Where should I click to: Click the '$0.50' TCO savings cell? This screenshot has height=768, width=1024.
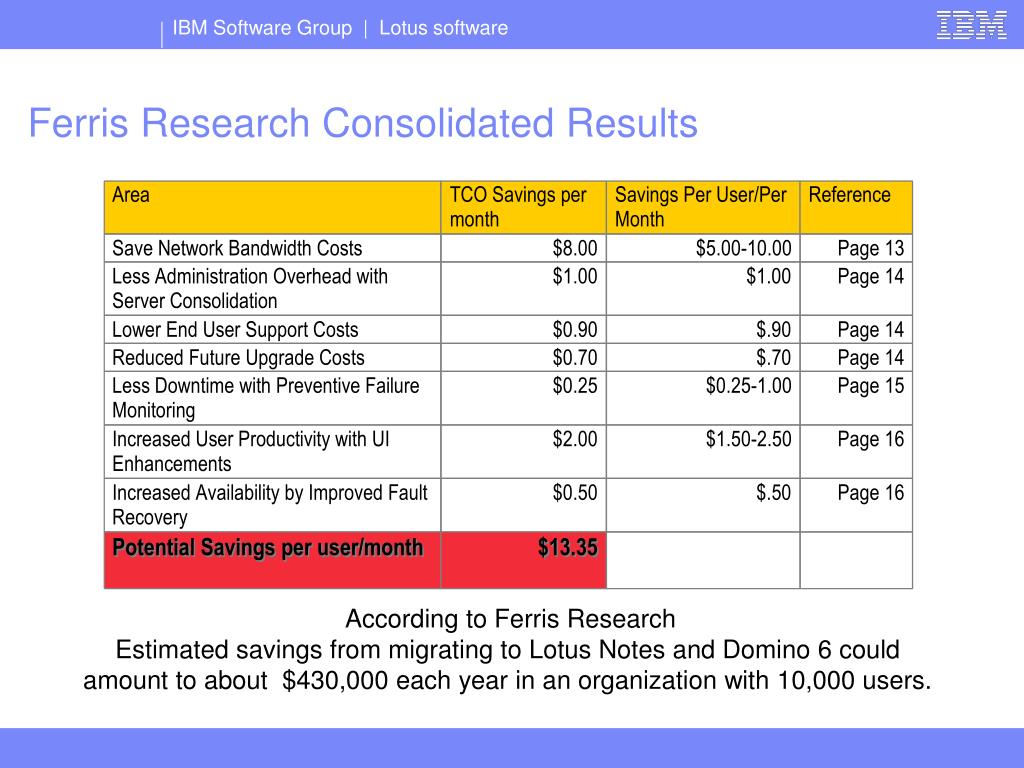(x=524, y=505)
